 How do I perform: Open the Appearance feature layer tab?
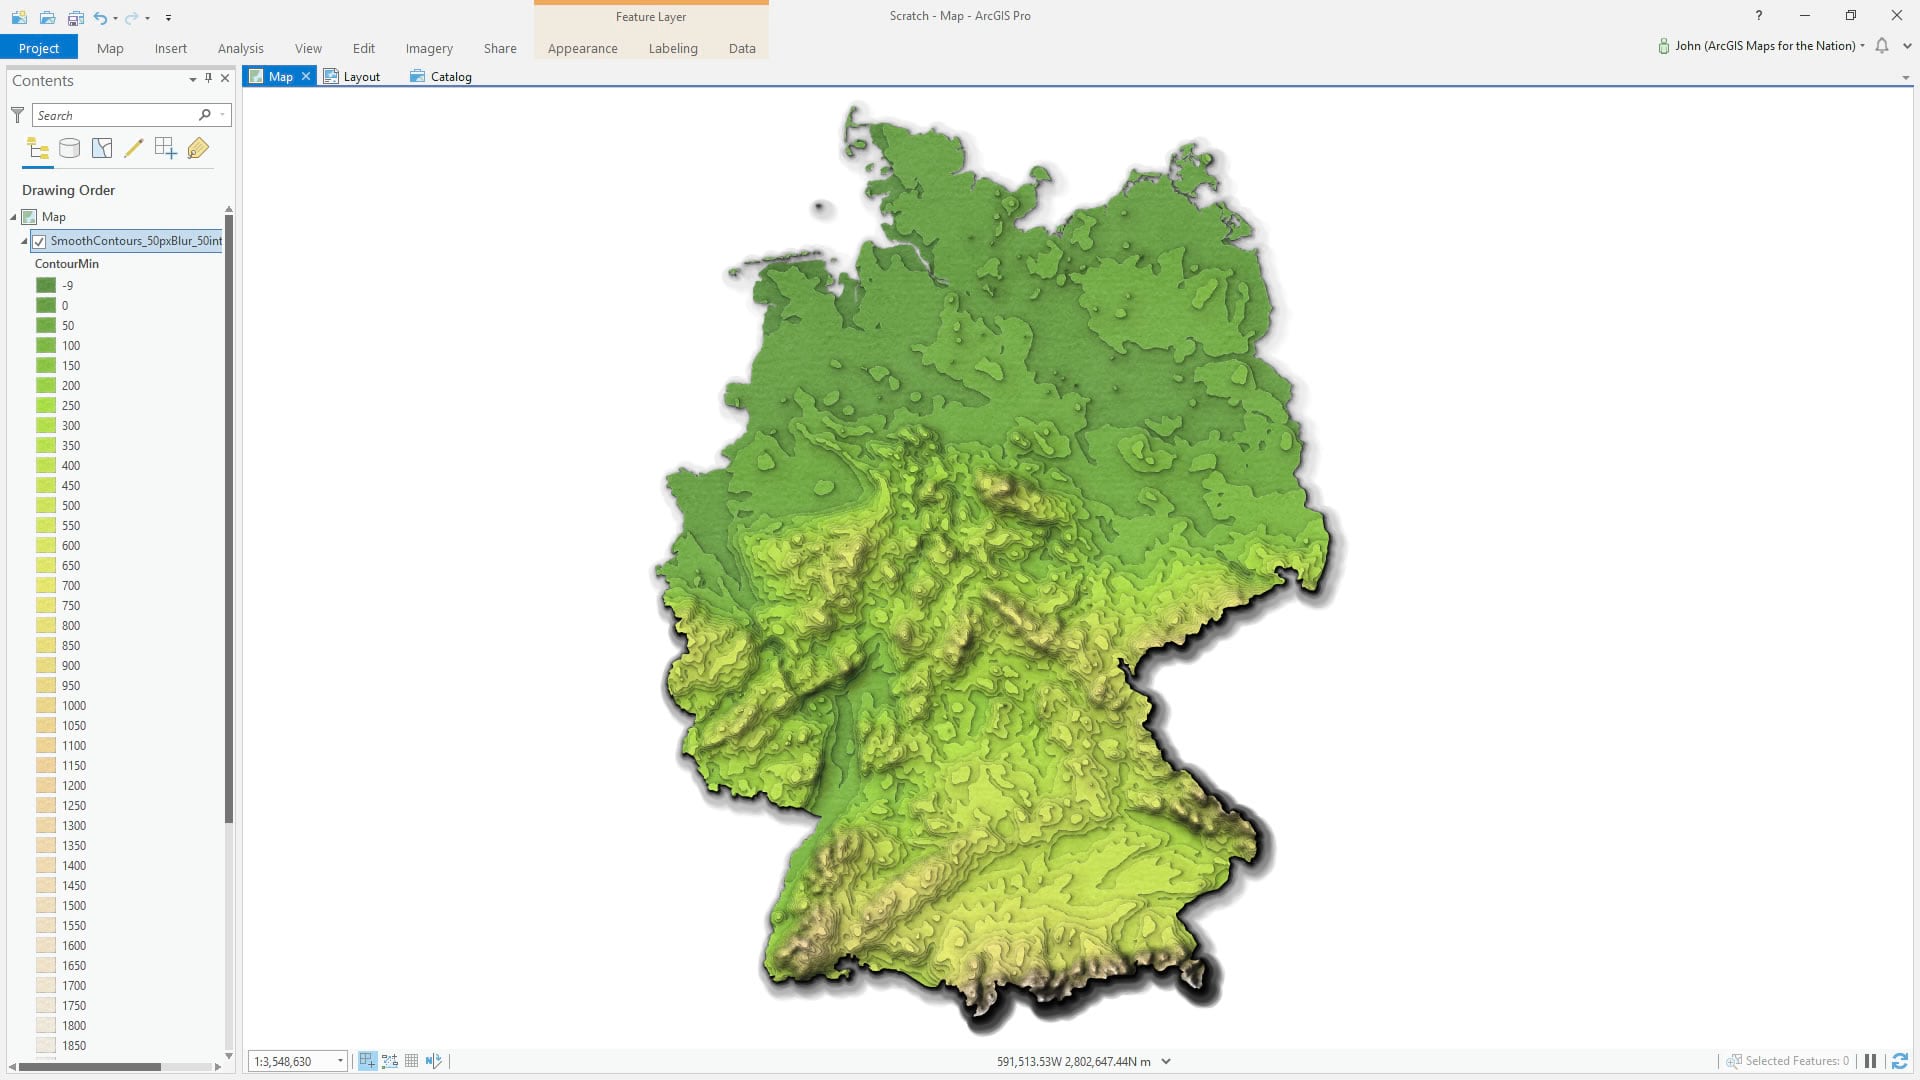coord(583,48)
